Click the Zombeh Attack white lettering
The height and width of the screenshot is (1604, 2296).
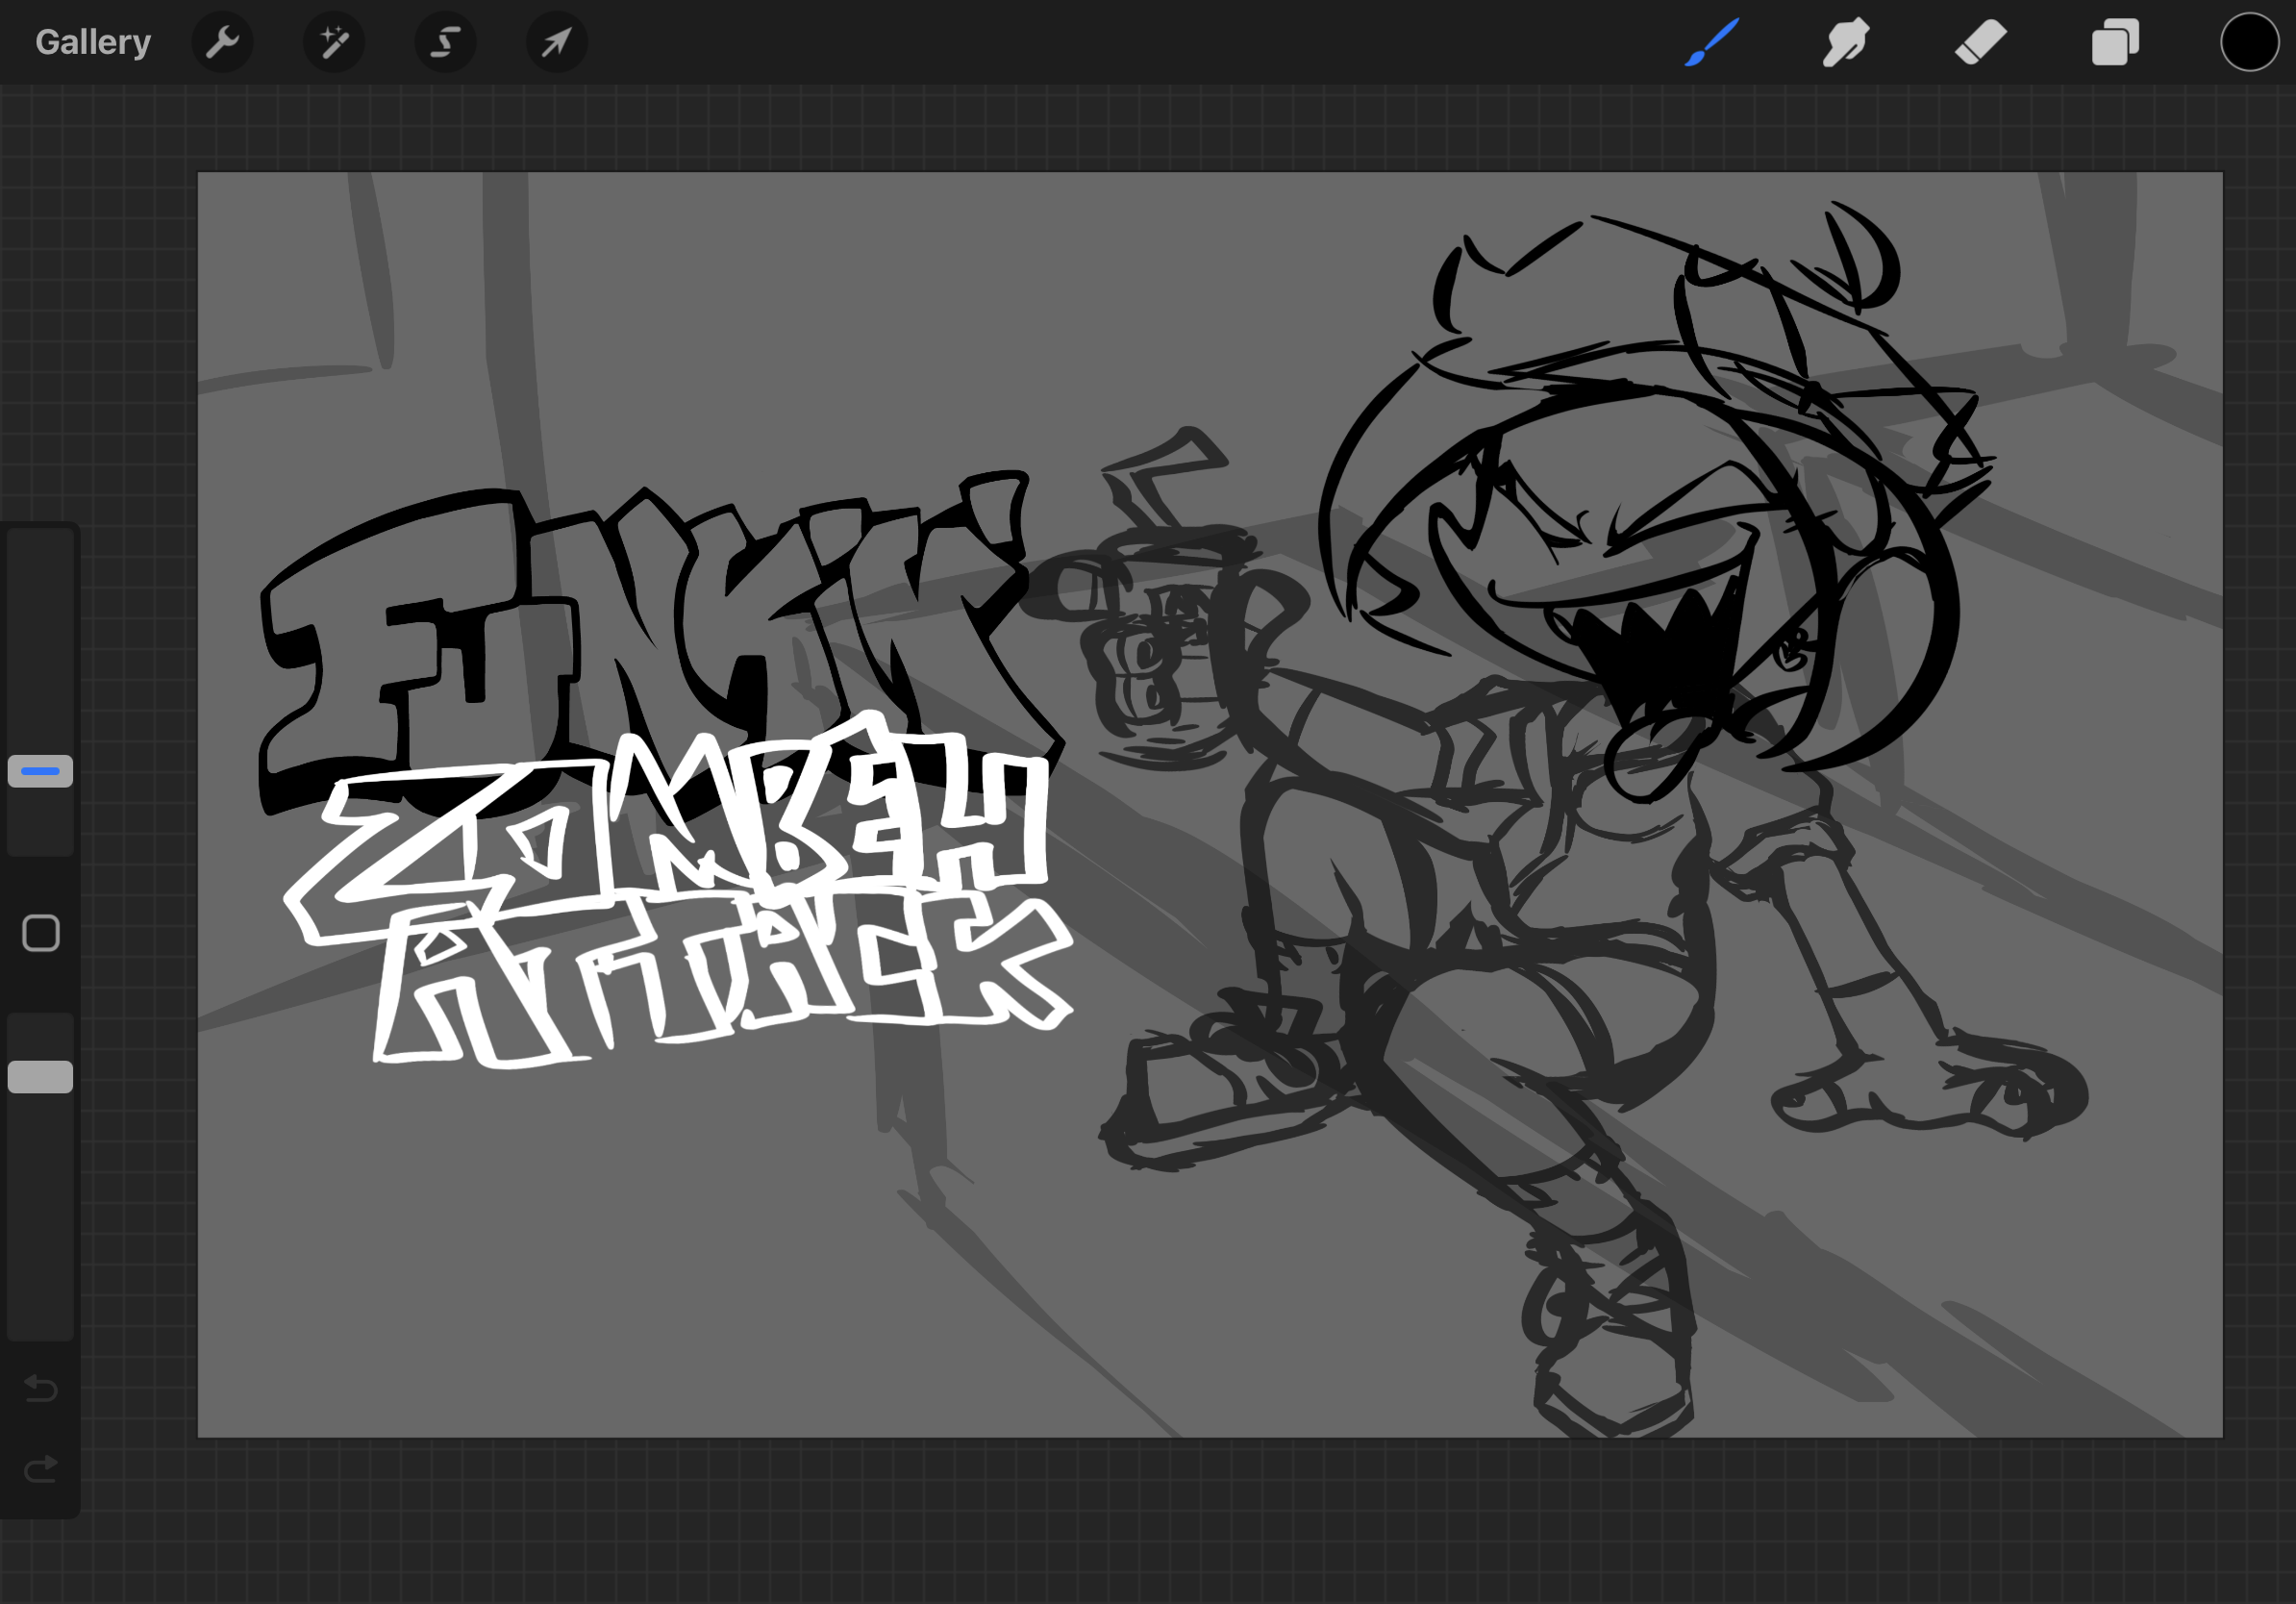(x=680, y=890)
